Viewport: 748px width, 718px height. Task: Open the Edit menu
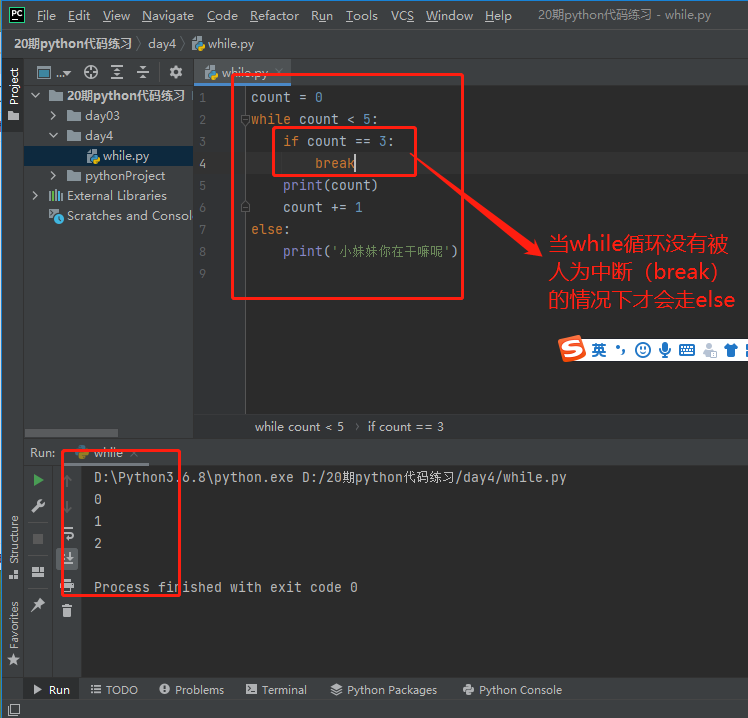[79, 16]
